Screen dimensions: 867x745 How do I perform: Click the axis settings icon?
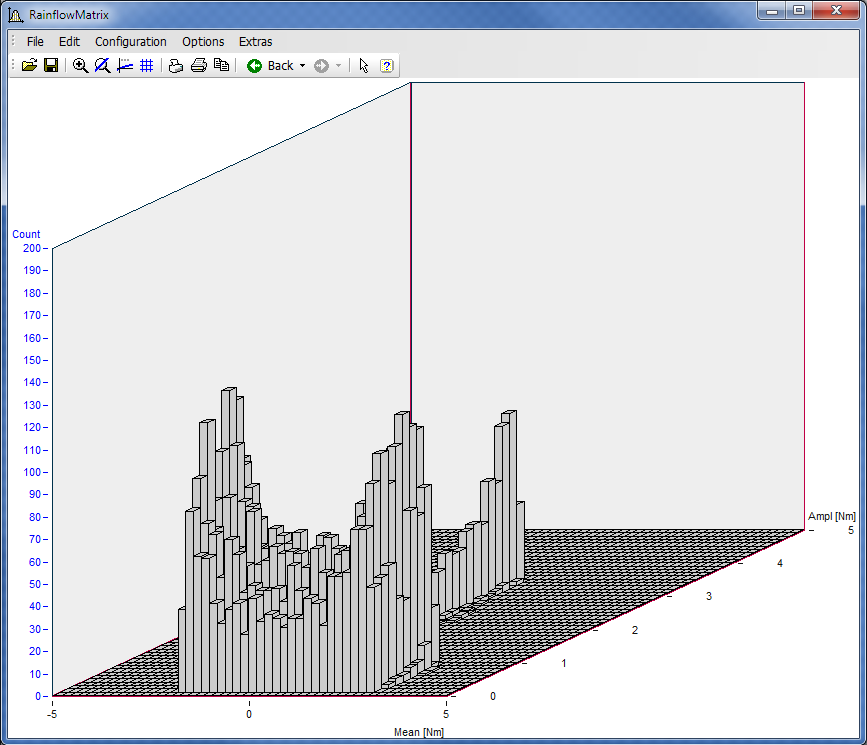tap(124, 66)
